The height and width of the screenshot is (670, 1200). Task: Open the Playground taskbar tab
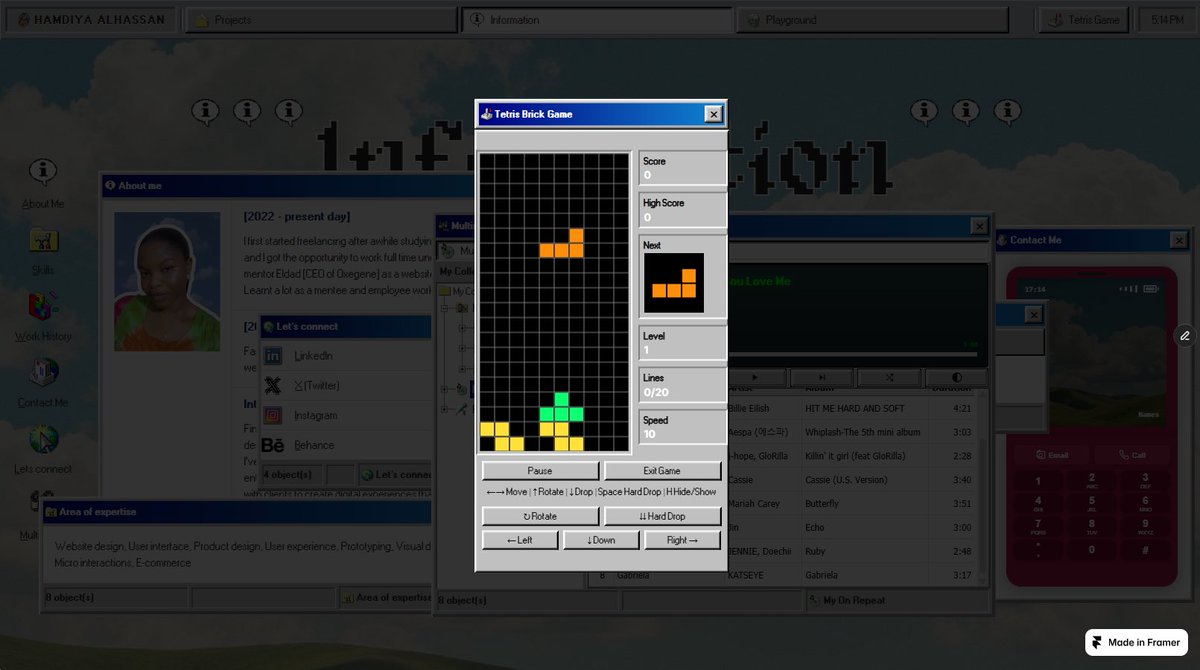point(873,20)
